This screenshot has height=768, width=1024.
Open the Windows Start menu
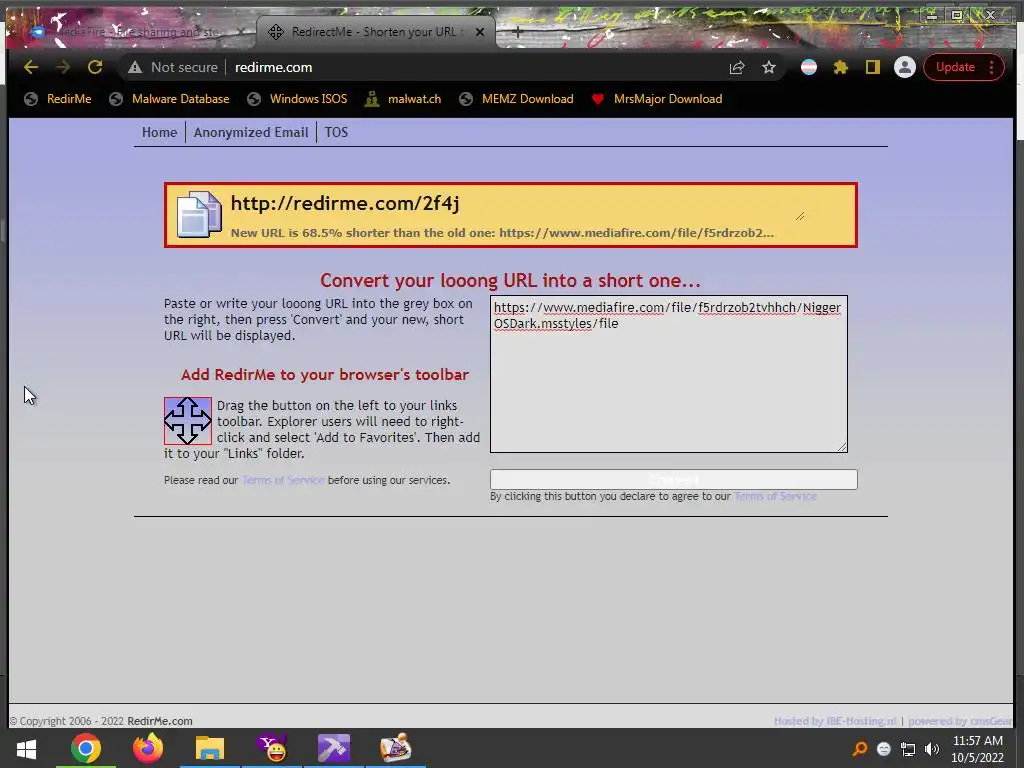click(x=26, y=748)
